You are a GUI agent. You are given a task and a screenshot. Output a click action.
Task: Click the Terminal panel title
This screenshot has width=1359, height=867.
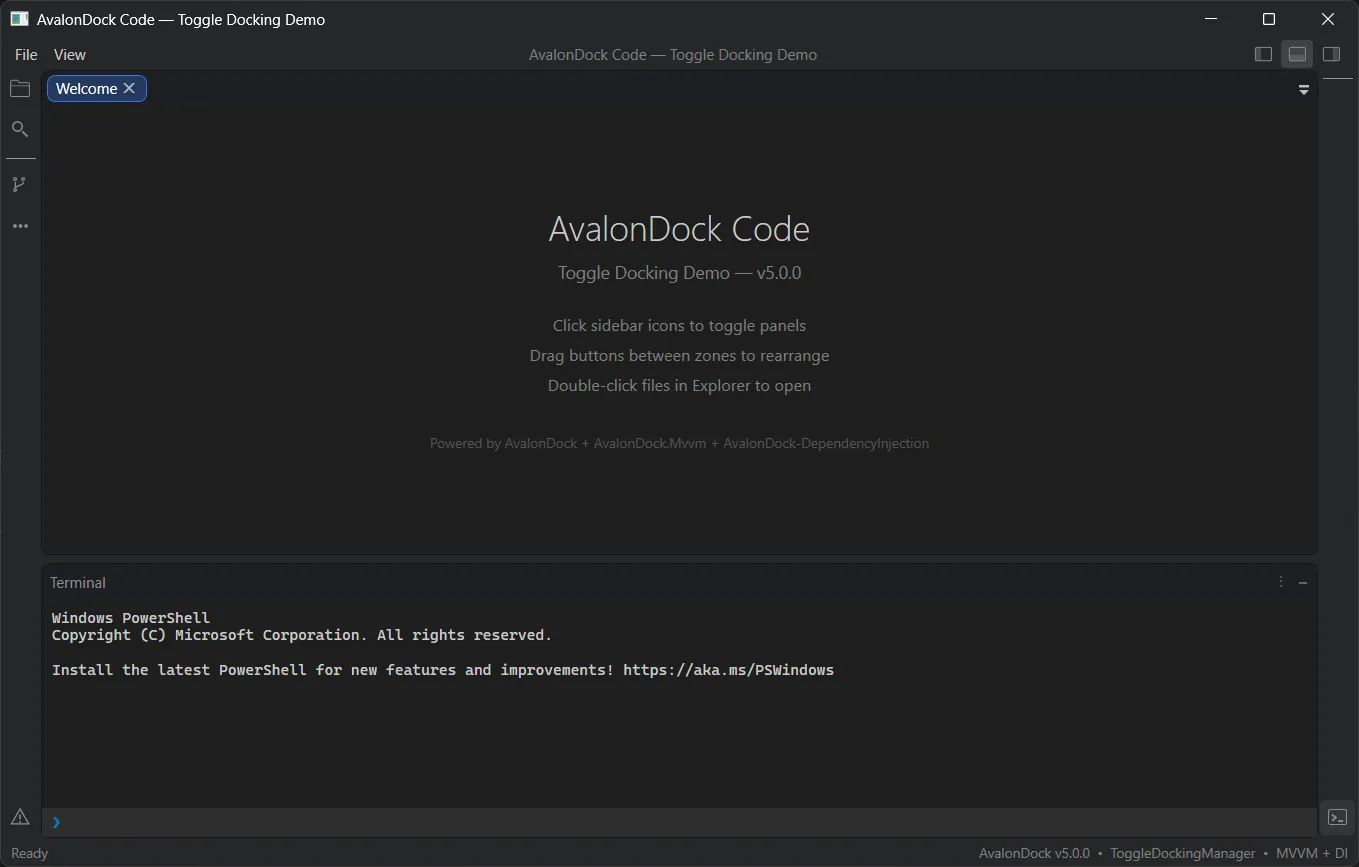78,582
